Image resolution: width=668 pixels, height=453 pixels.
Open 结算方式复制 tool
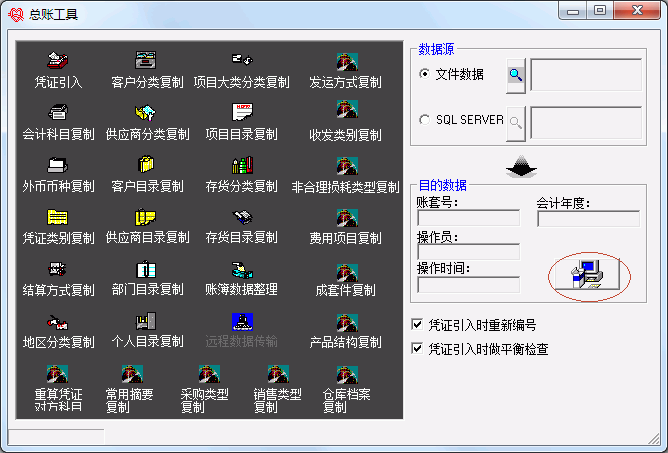click(x=58, y=269)
